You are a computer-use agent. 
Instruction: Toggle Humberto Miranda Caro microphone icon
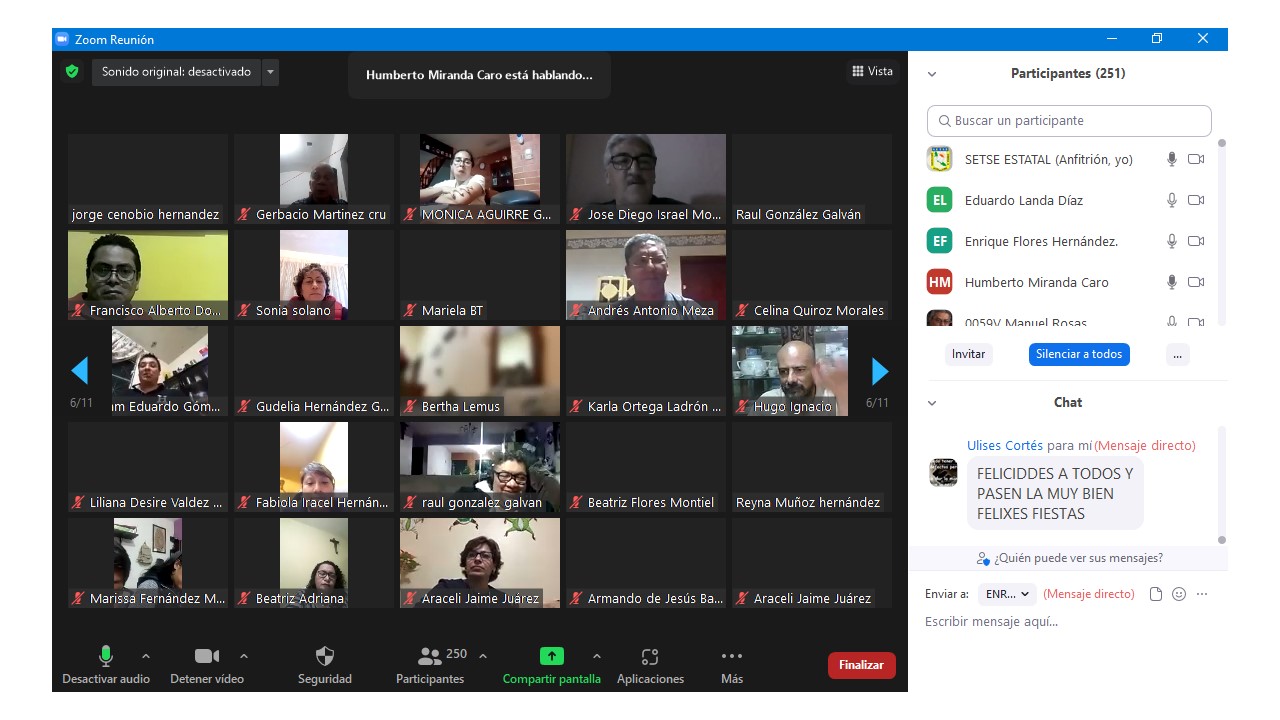click(x=1172, y=282)
